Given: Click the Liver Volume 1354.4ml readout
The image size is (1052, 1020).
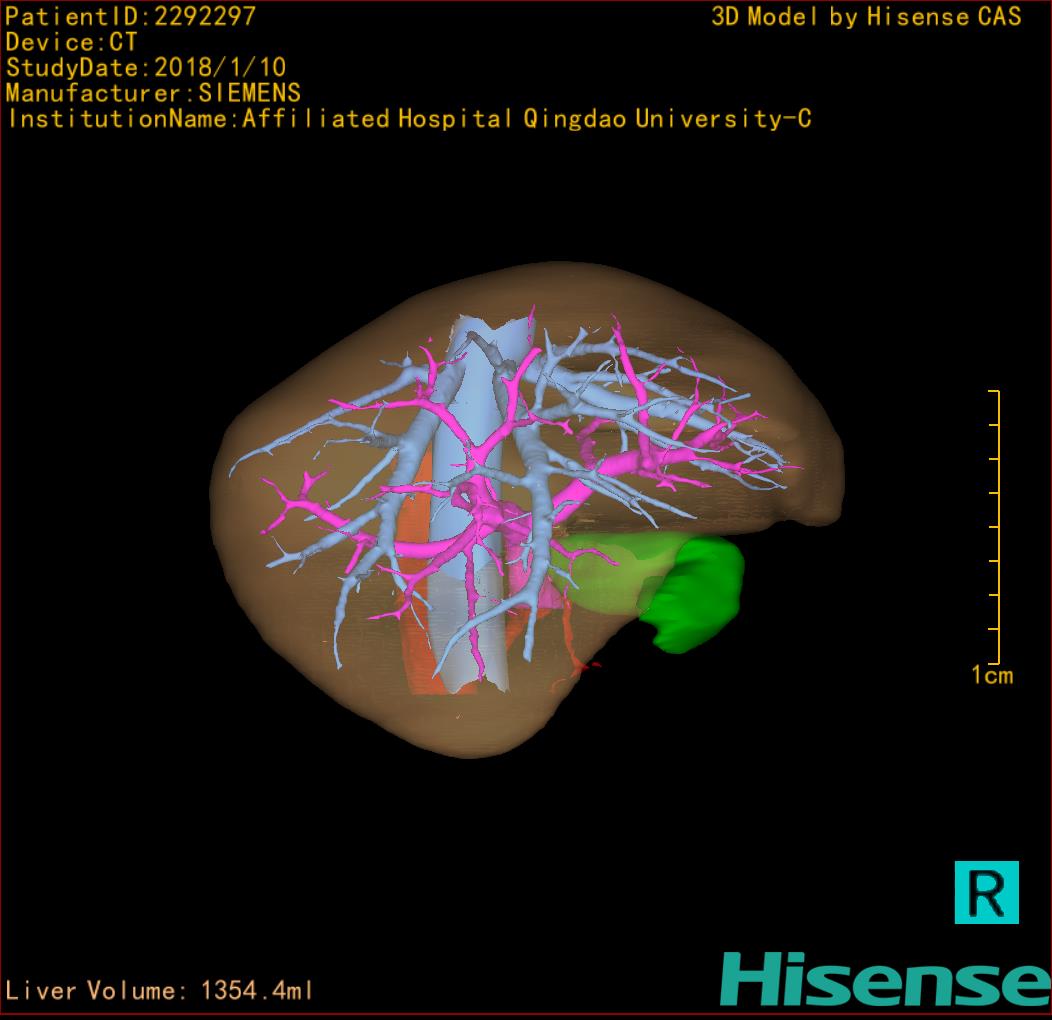Looking at the screenshot, I should click(160, 991).
